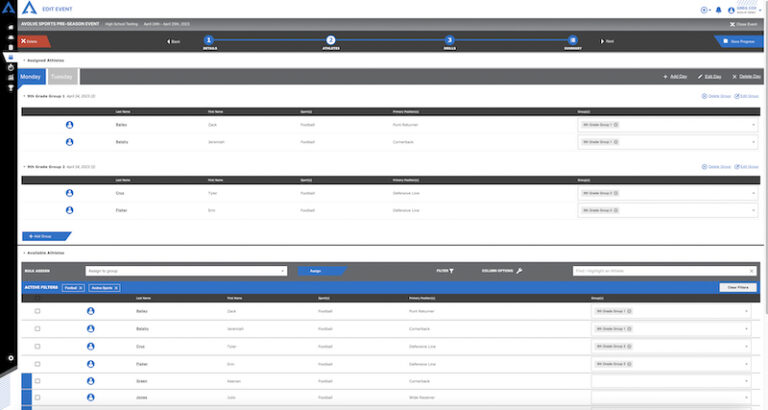This screenshot has height=410, width=768.
Task: Open the notifications bell icon
Action: pos(719,10)
